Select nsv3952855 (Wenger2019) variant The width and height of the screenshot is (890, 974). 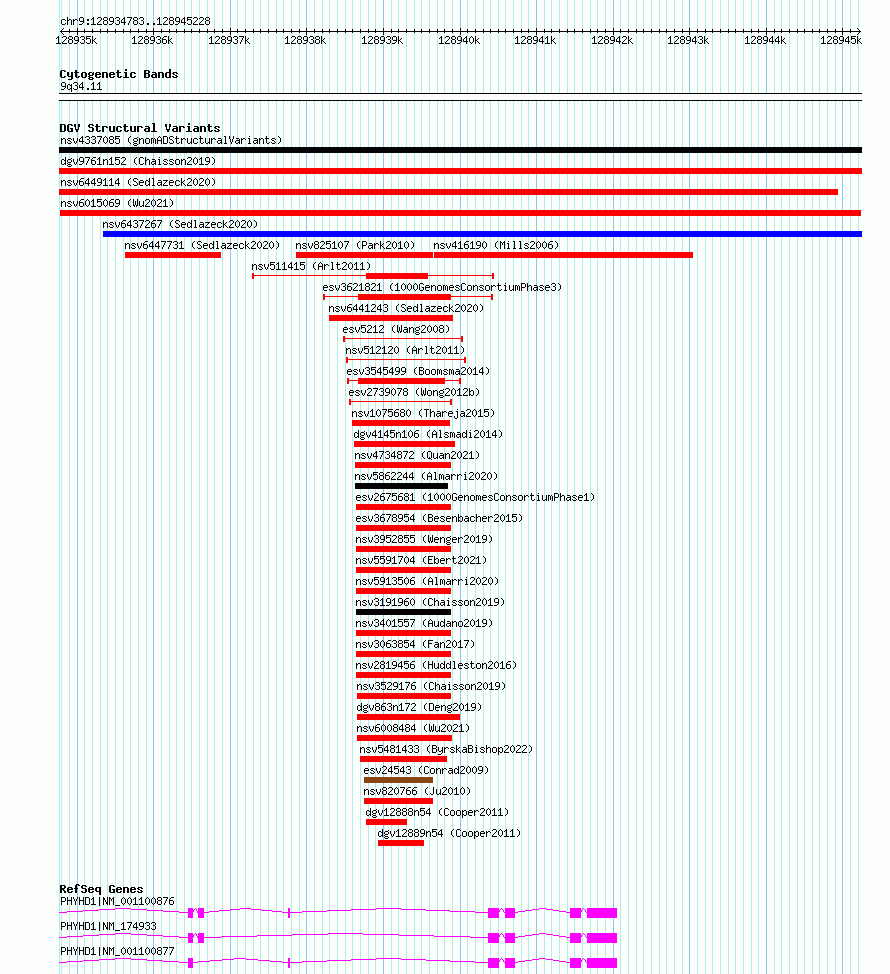(424, 540)
